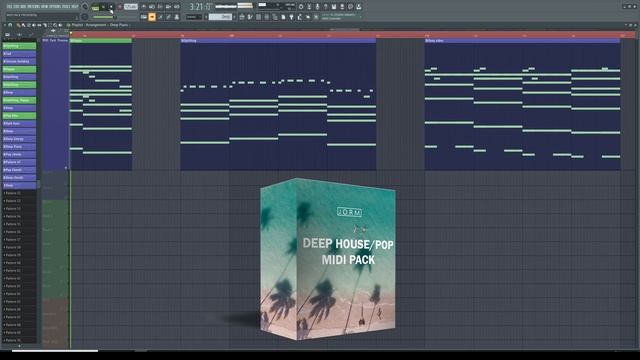640x360 pixels.
Task: Select the Deep Energy pattern
Action: point(19,139)
